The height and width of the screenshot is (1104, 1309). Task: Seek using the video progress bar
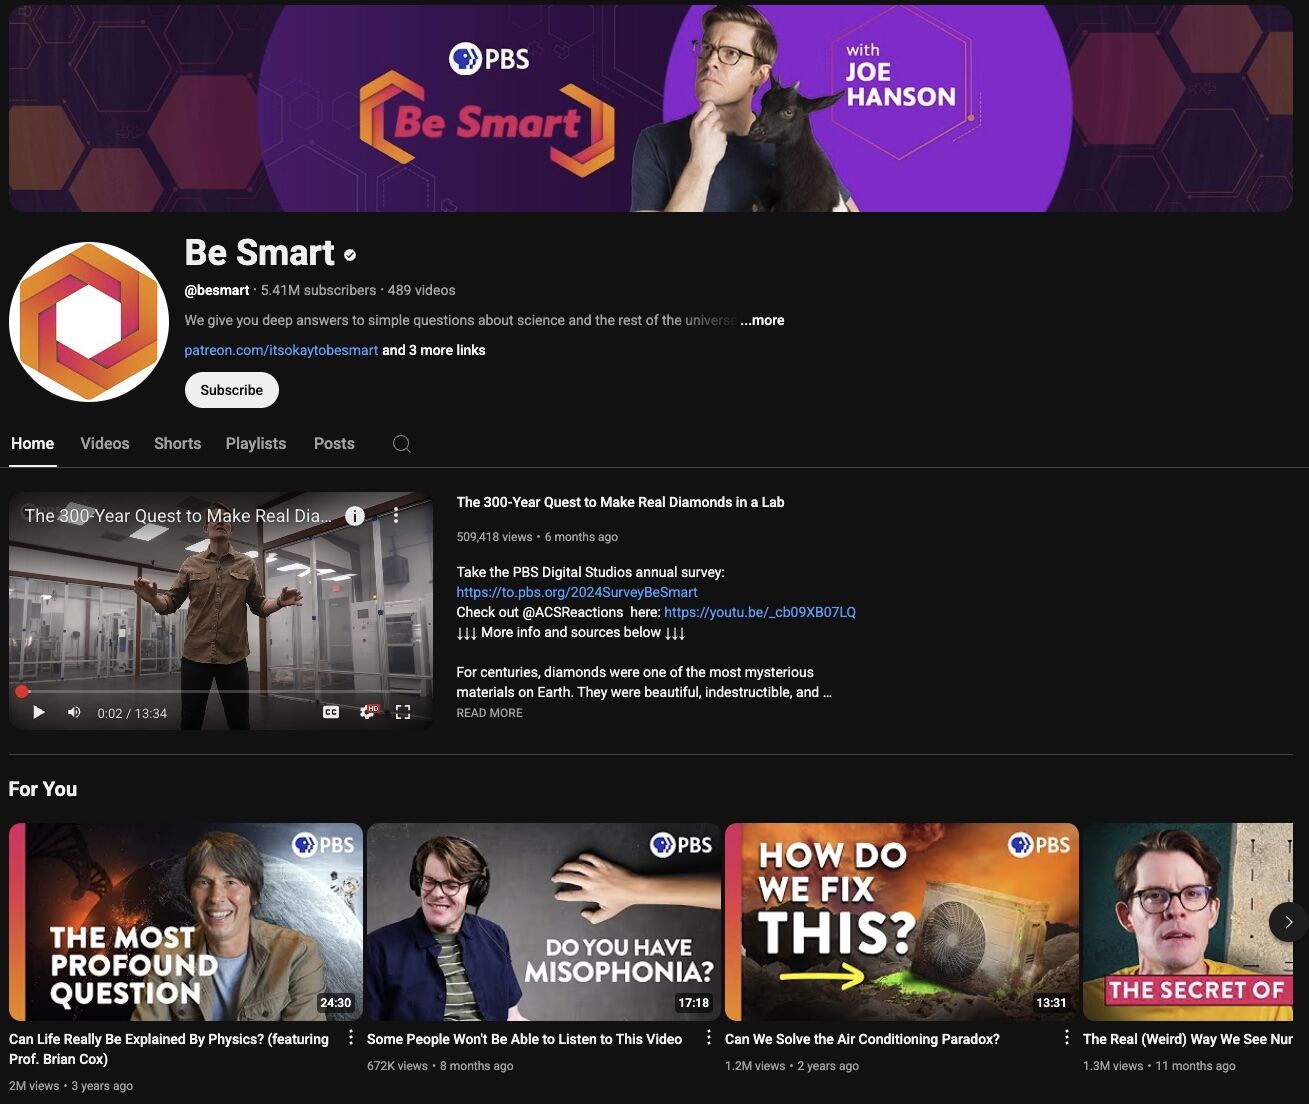pos(221,691)
